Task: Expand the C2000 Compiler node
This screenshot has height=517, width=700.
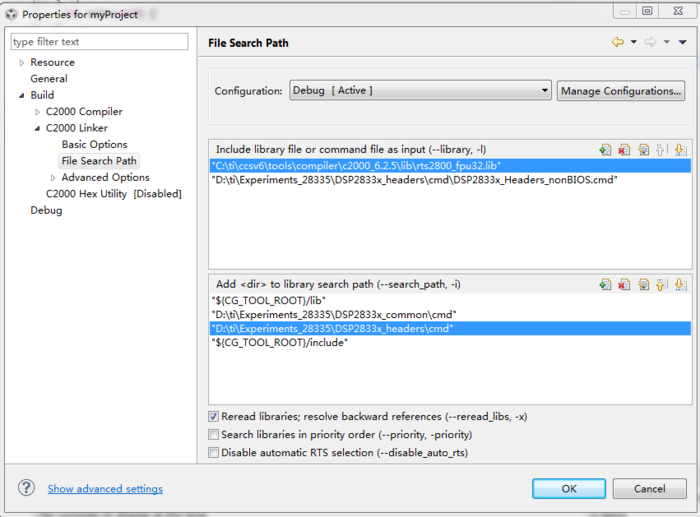Action: 38,112
